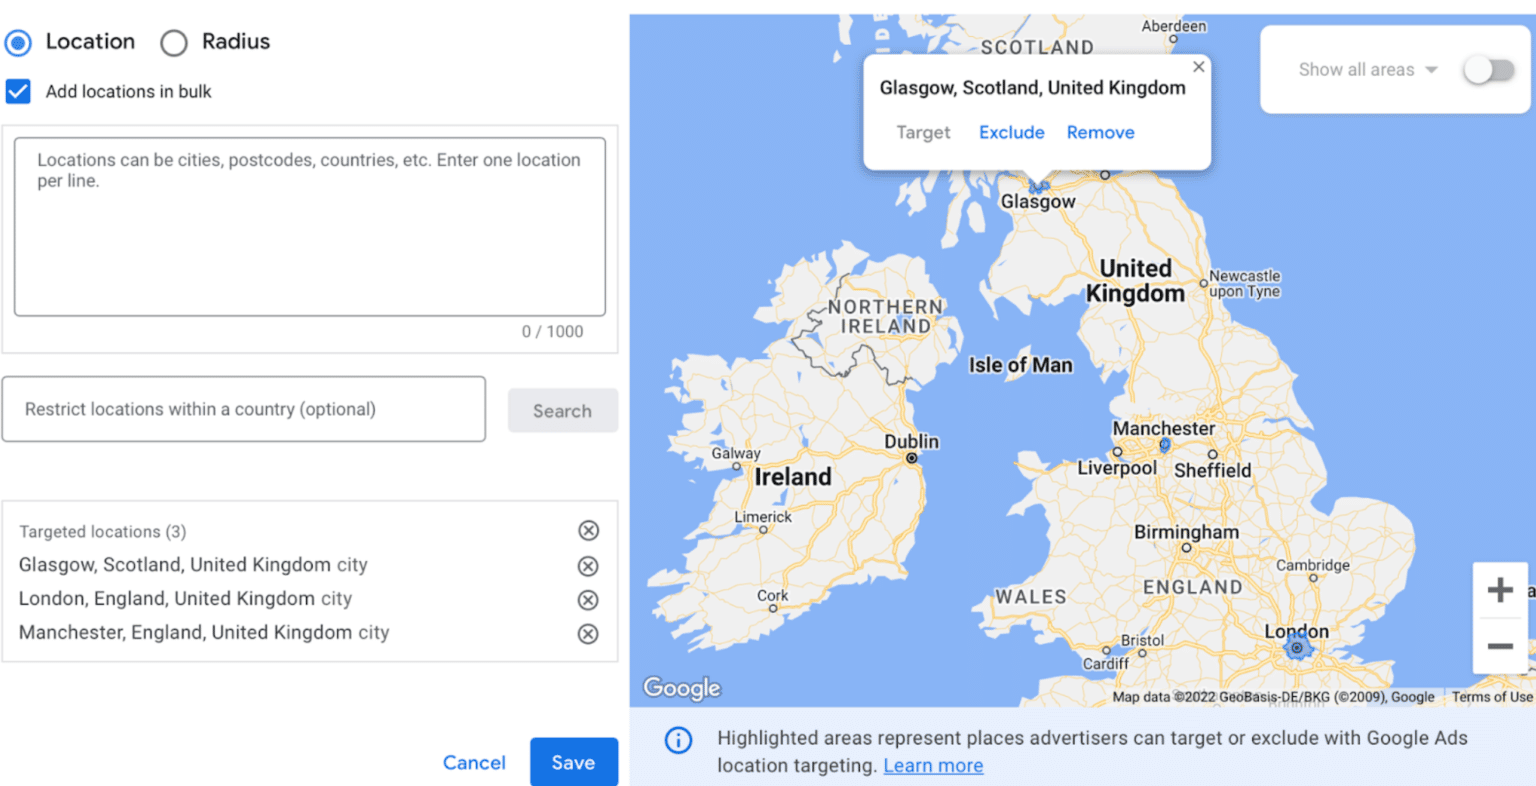Select the Location targeting option
This screenshot has width=1536, height=786.
[18, 43]
